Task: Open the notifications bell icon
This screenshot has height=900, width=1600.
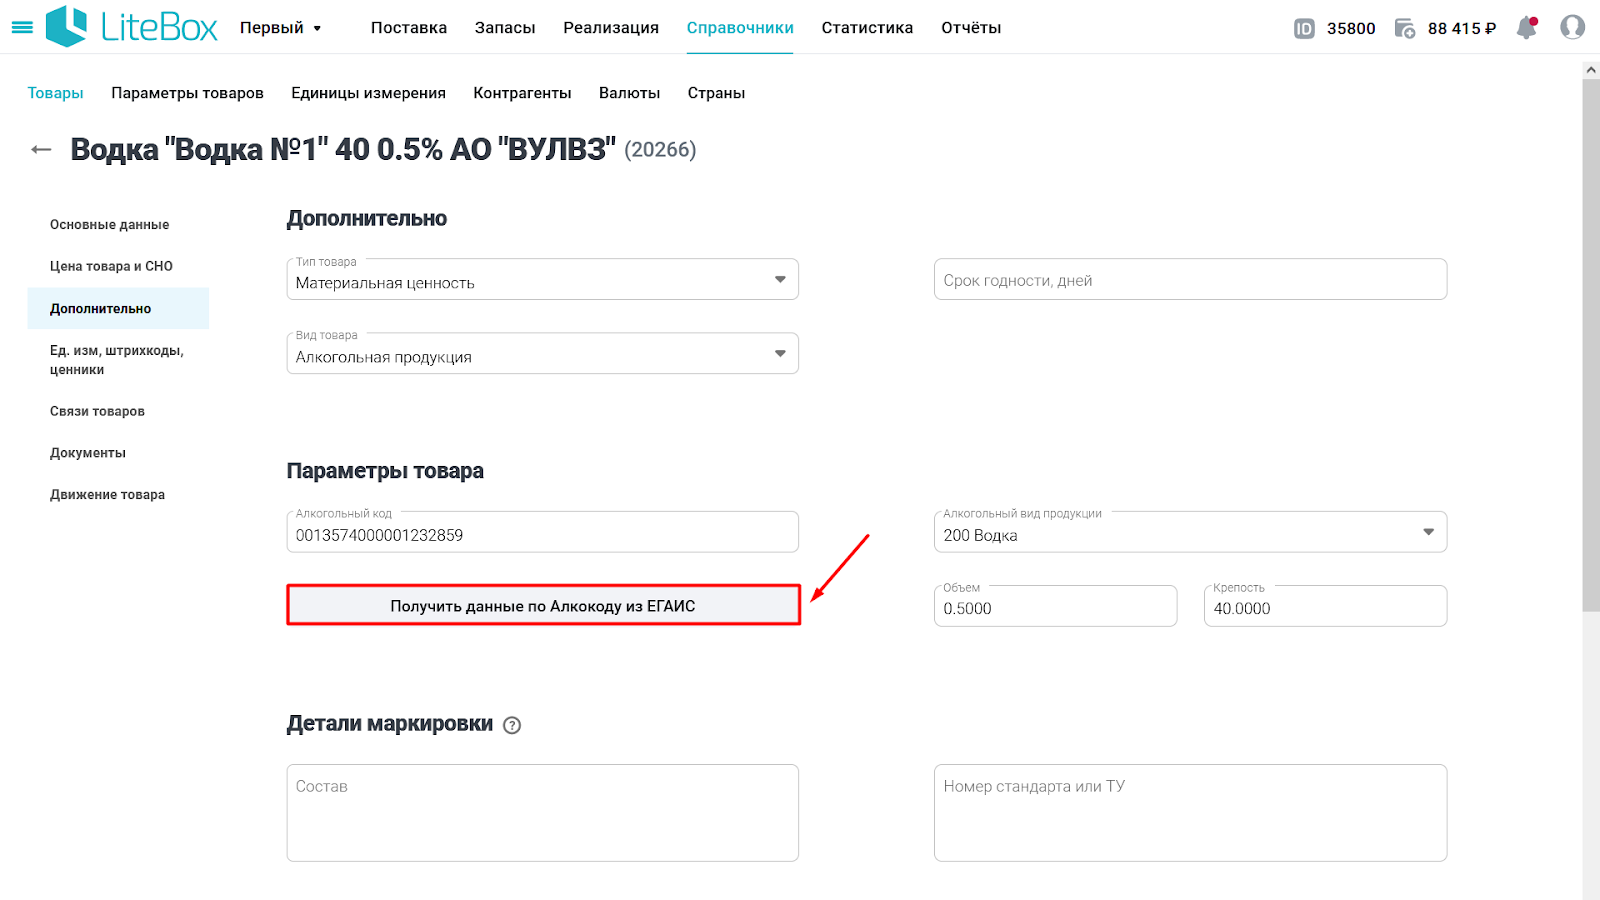Action: (x=1527, y=28)
